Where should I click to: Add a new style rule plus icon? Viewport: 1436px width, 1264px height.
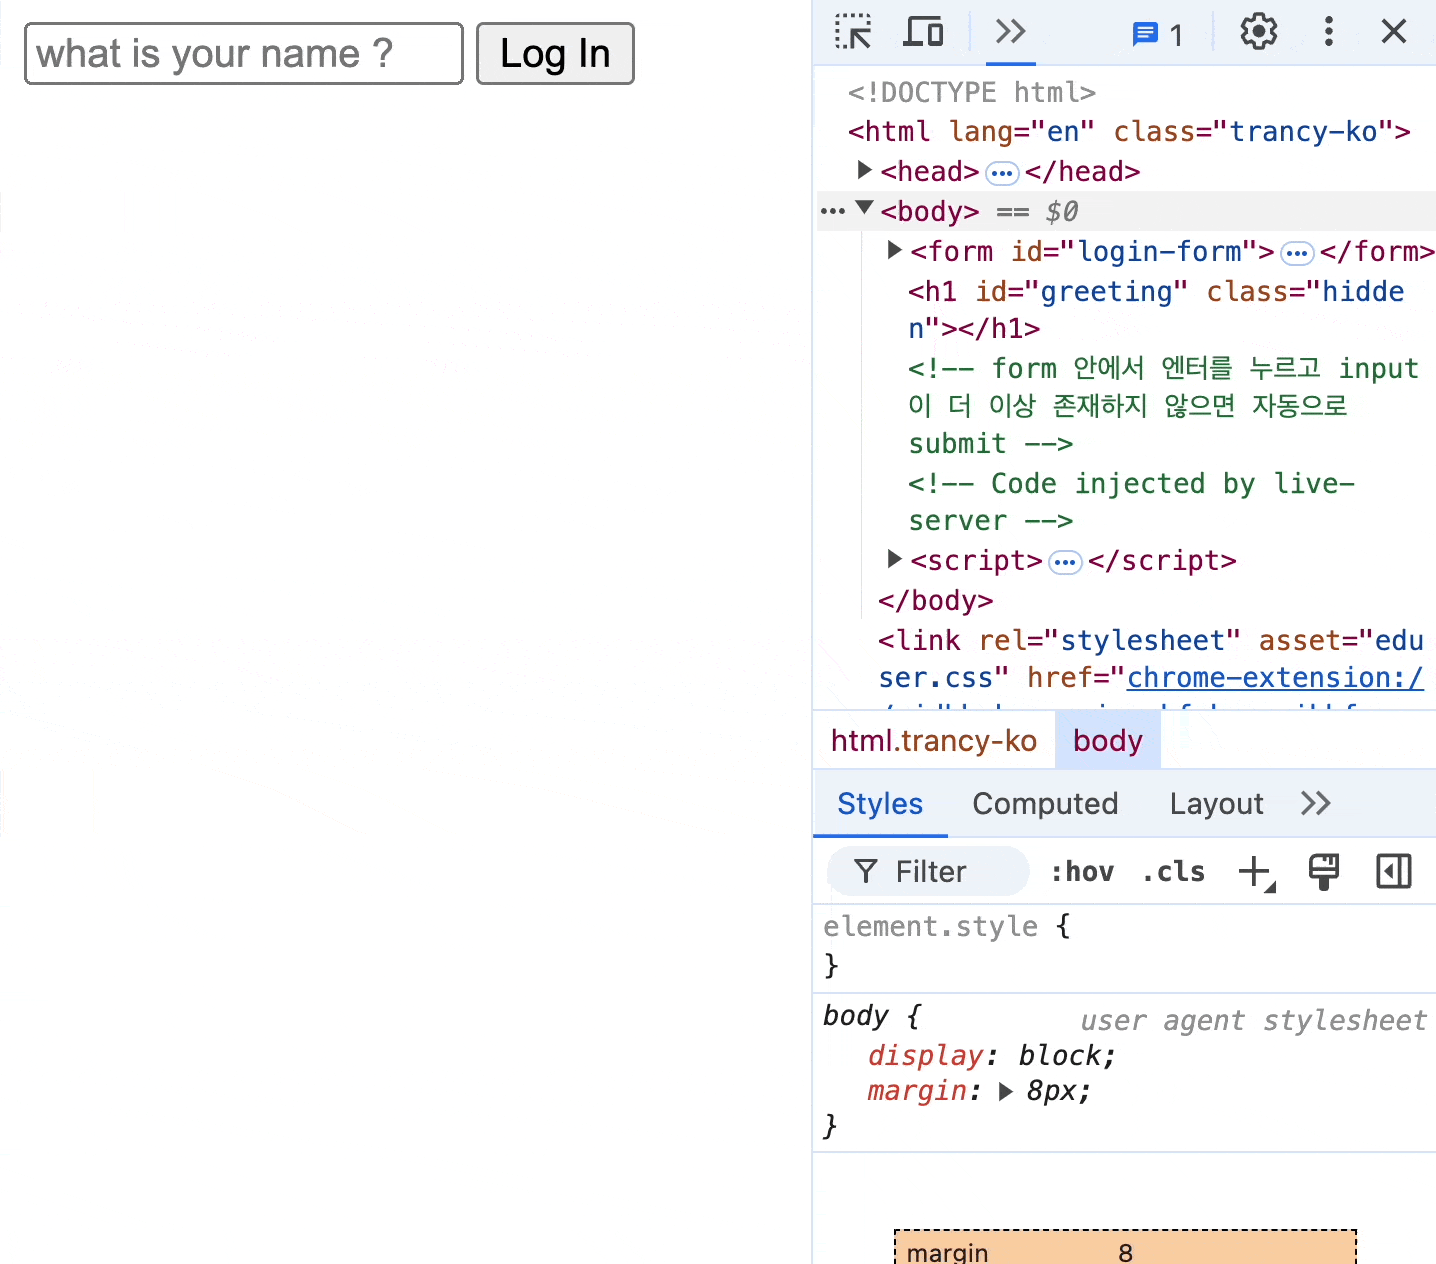1256,872
